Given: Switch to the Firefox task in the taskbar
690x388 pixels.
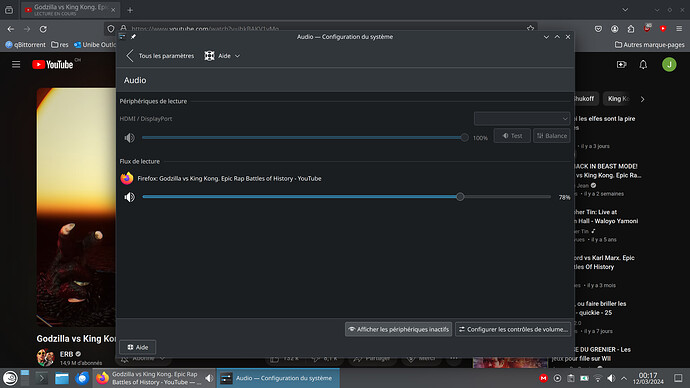Looking at the screenshot, I should (x=154, y=378).
